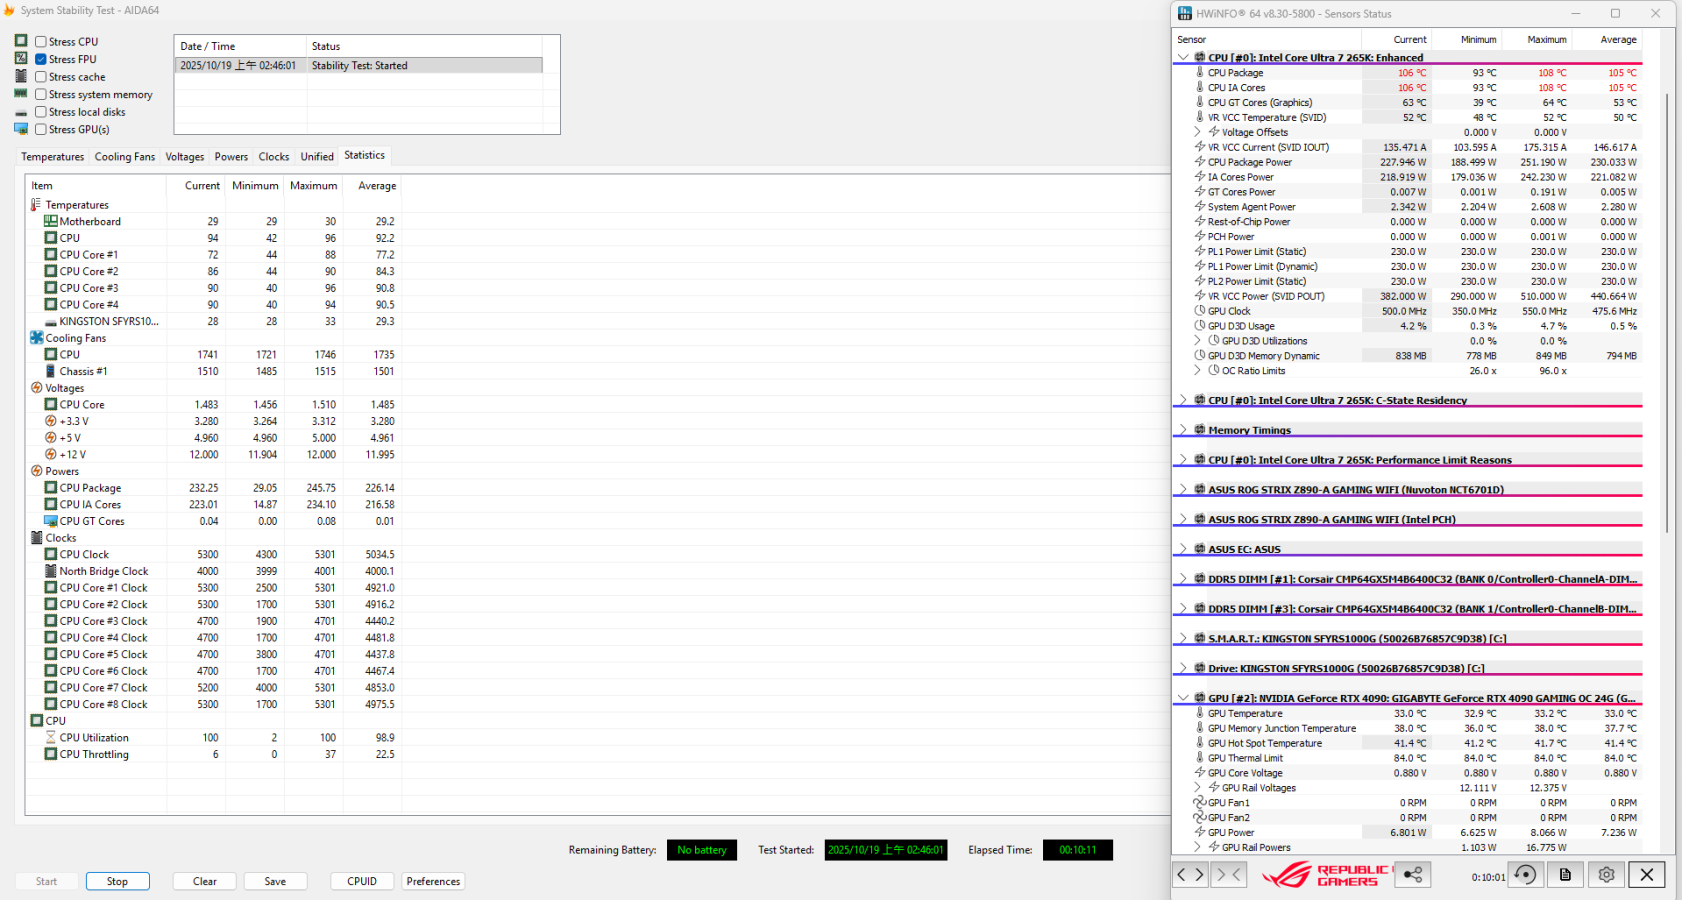The height and width of the screenshot is (900, 1682).
Task: Click the collapse columns arrows icon in HWiNFO
Action: pos(1228,875)
